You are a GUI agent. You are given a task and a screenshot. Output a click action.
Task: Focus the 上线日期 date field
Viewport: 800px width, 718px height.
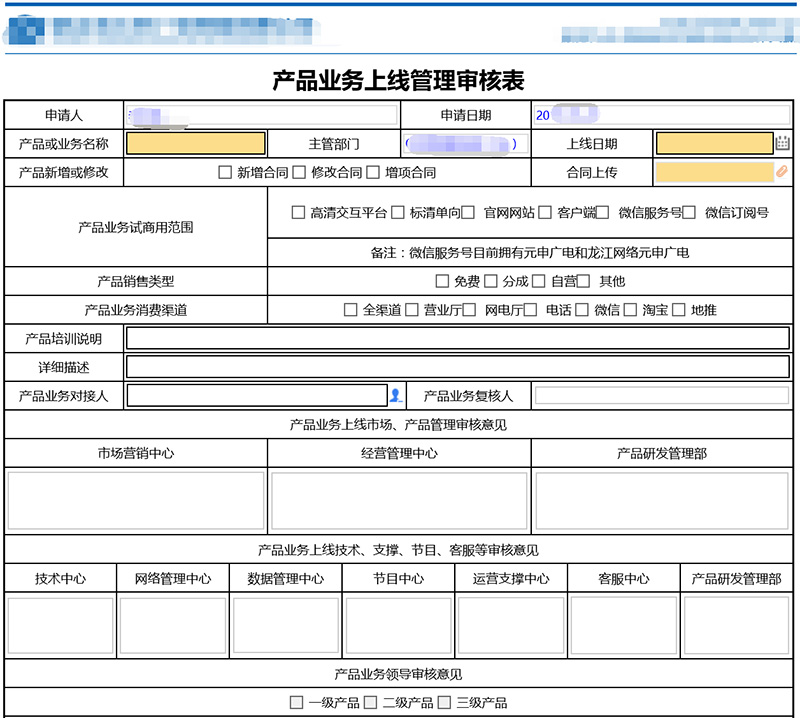[x=714, y=144]
